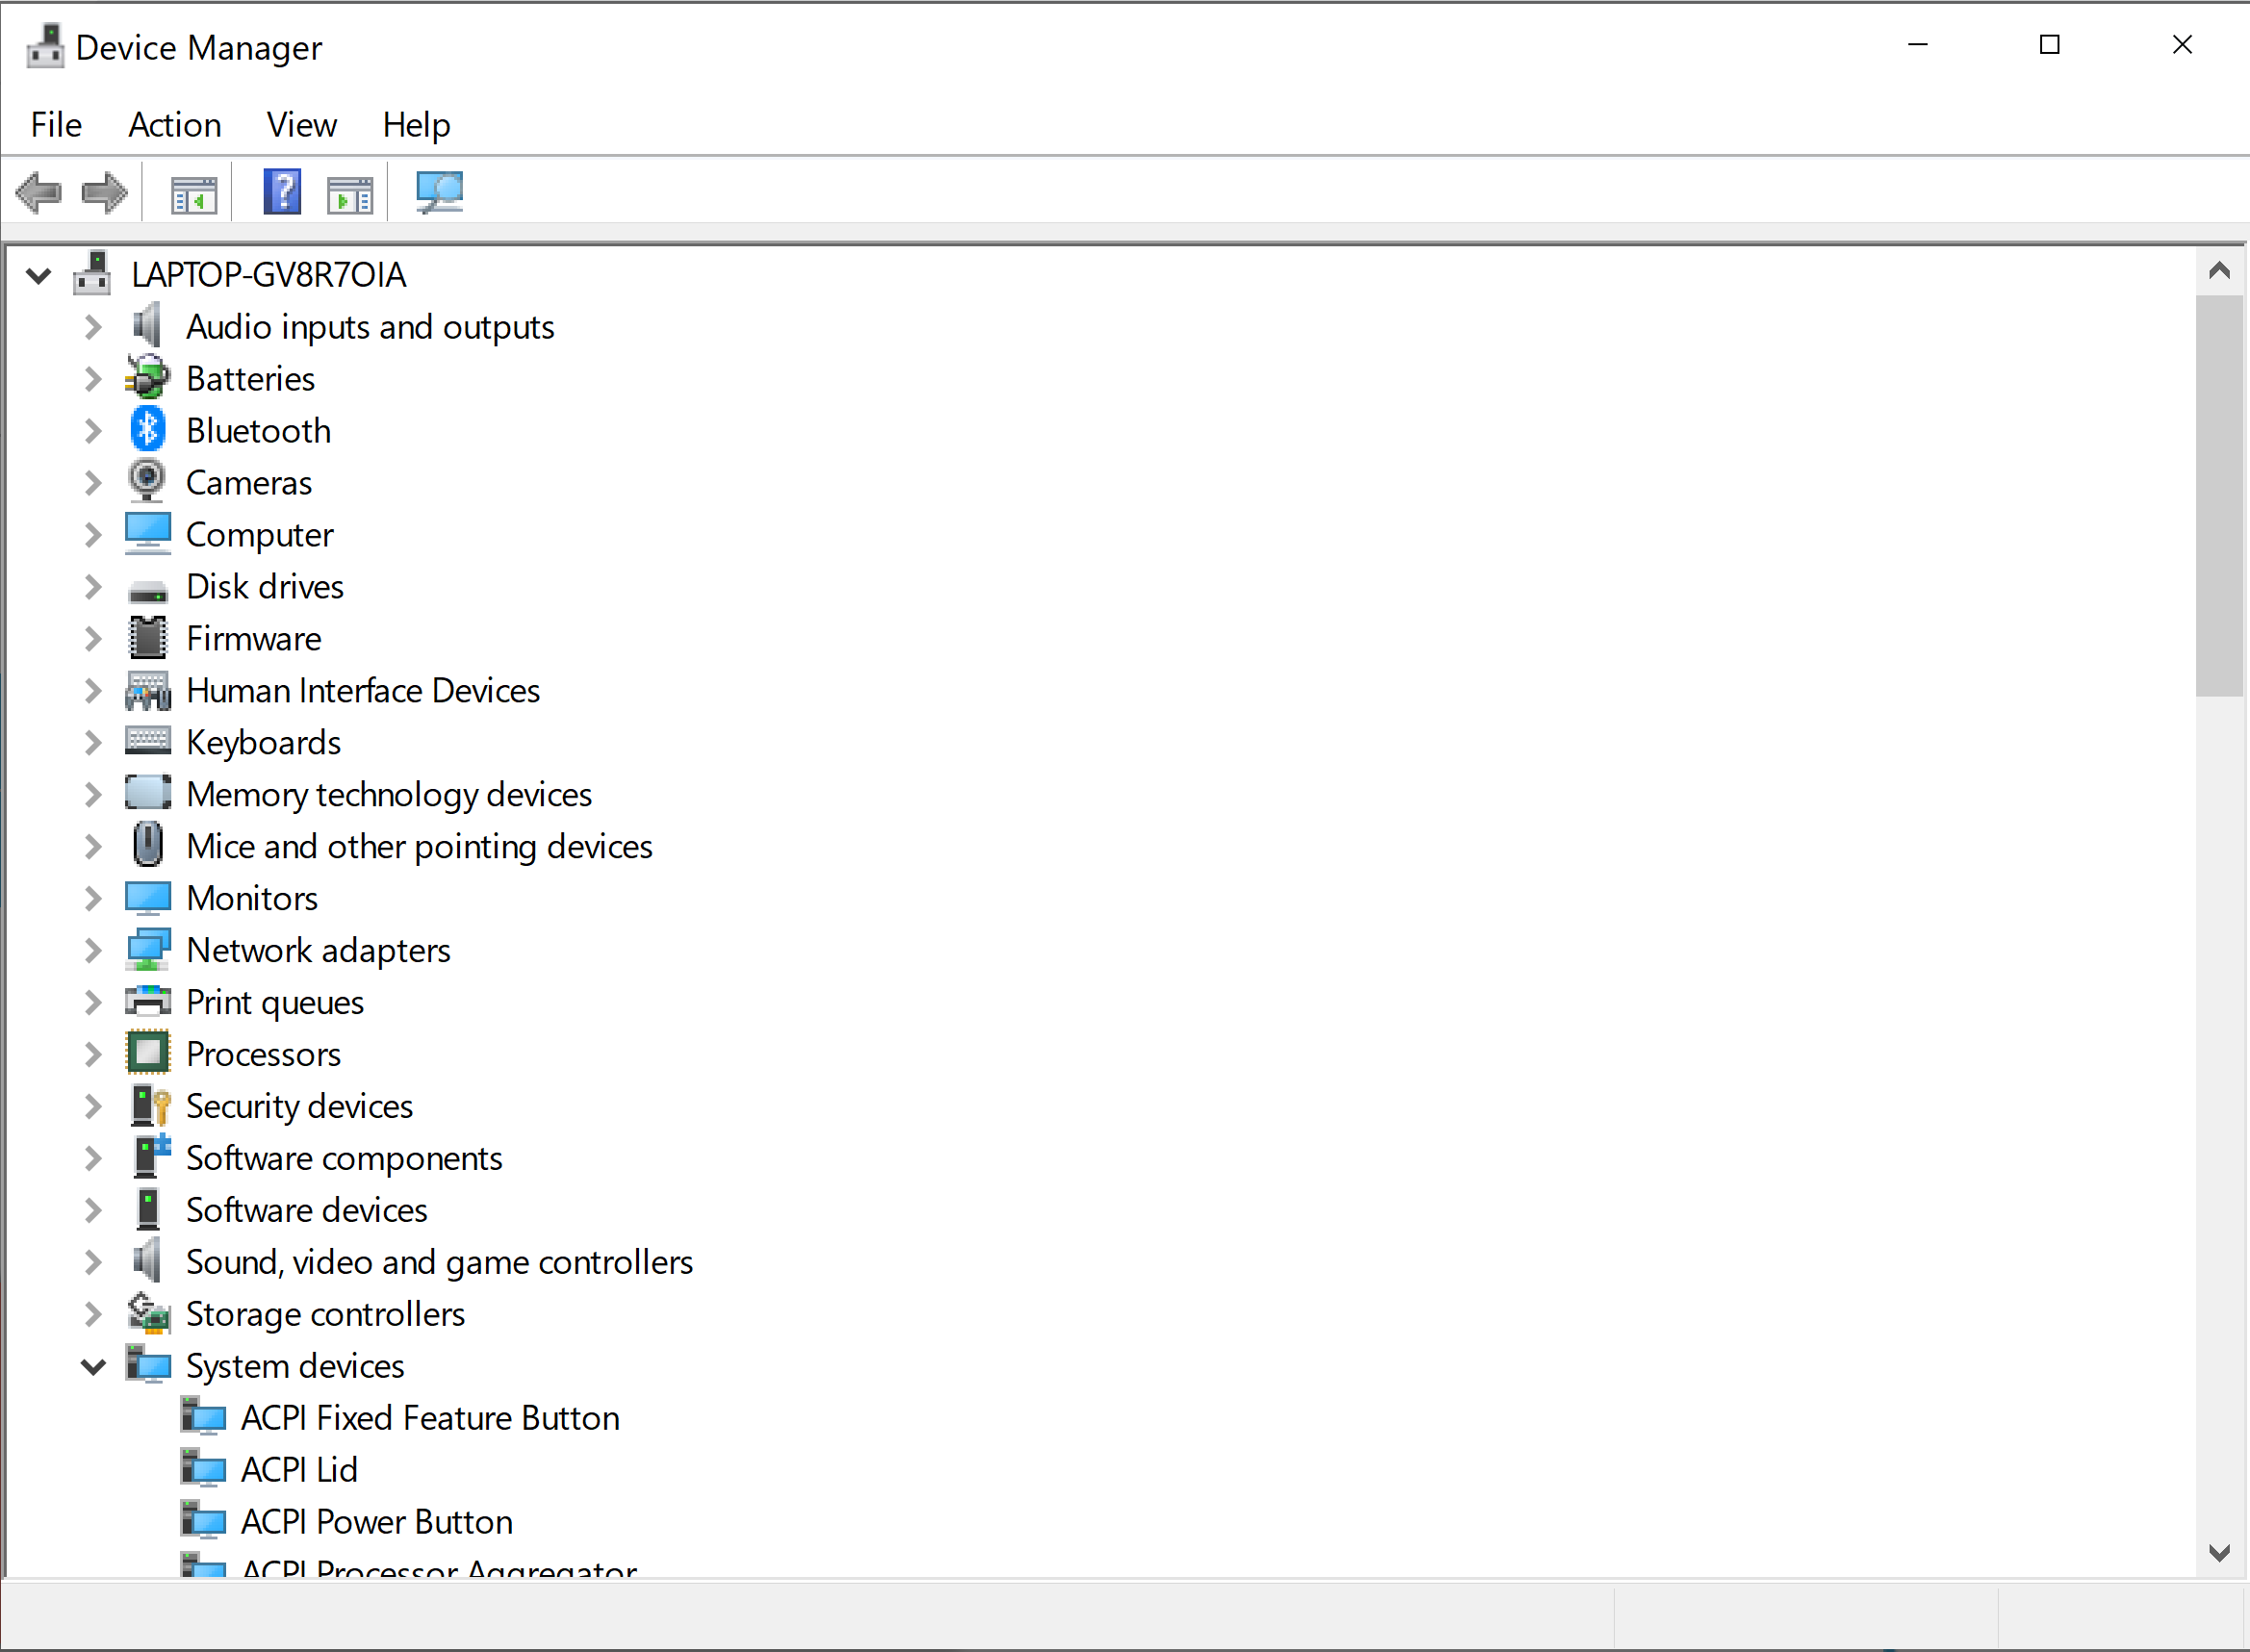Image resolution: width=2250 pixels, height=1652 pixels.
Task: Expand the Disk drives category
Action: [92, 587]
